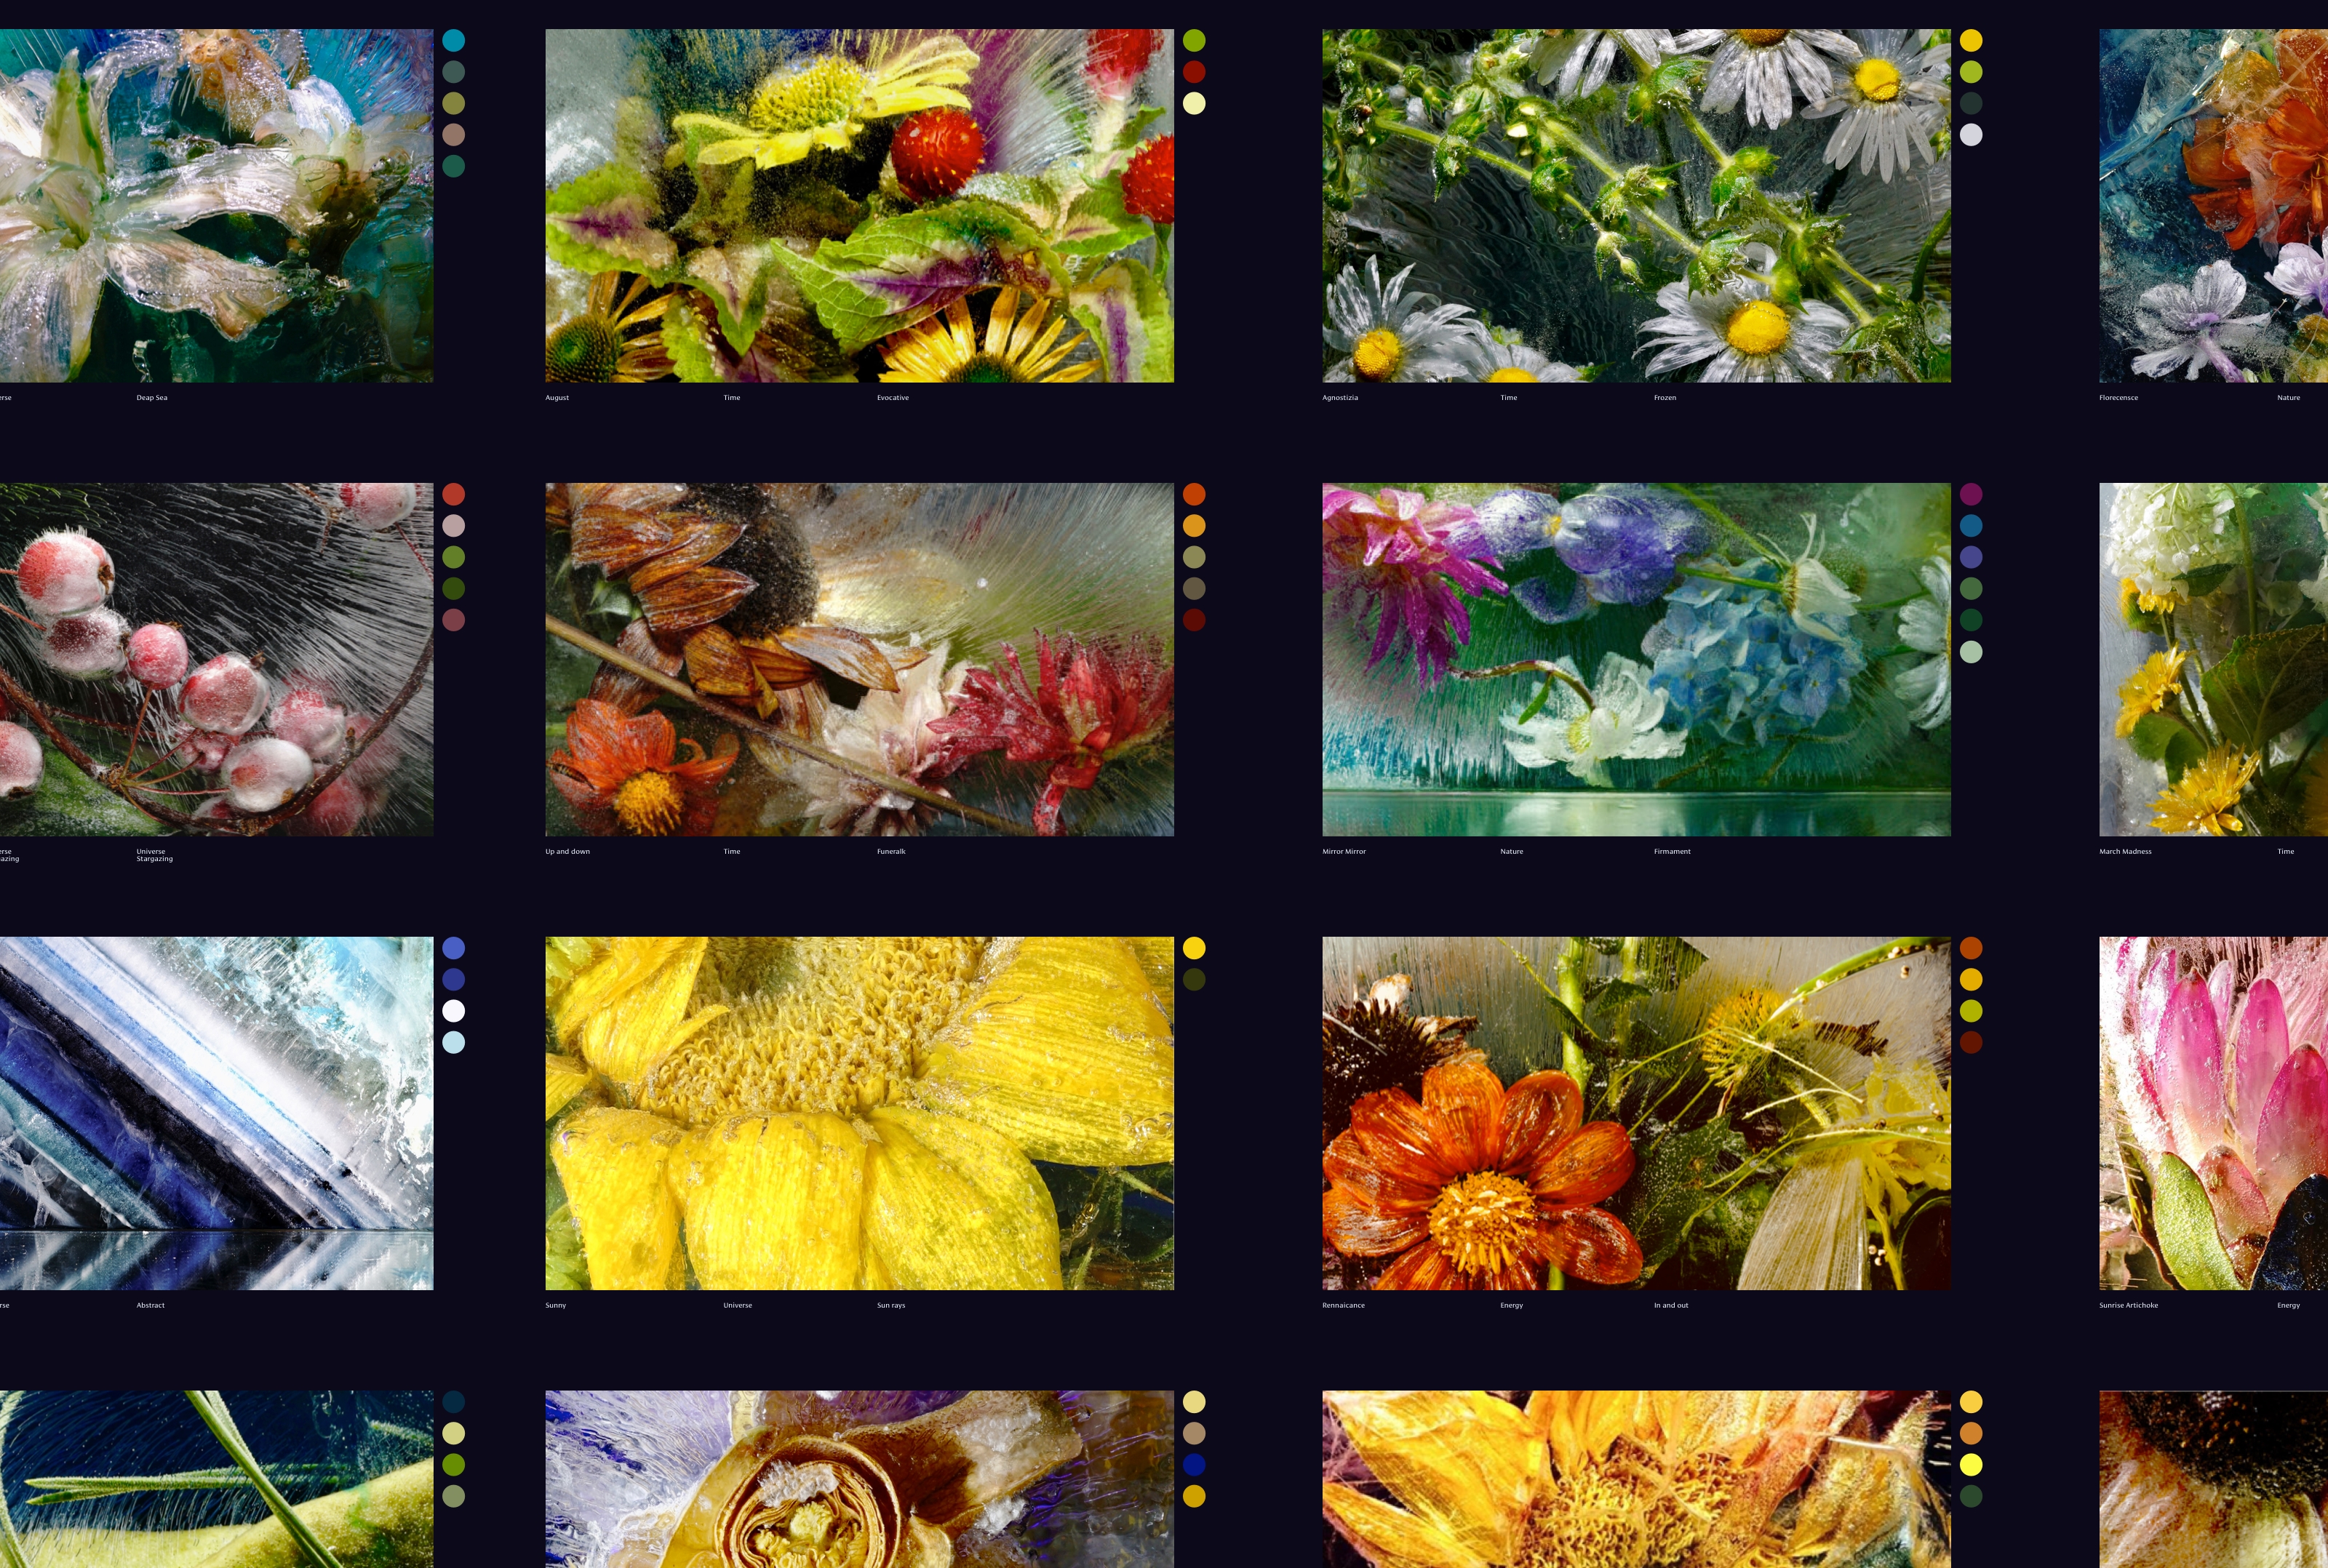Open the Up and down artwork thumbnail
Image resolution: width=2328 pixels, height=1568 pixels.
coord(859,659)
